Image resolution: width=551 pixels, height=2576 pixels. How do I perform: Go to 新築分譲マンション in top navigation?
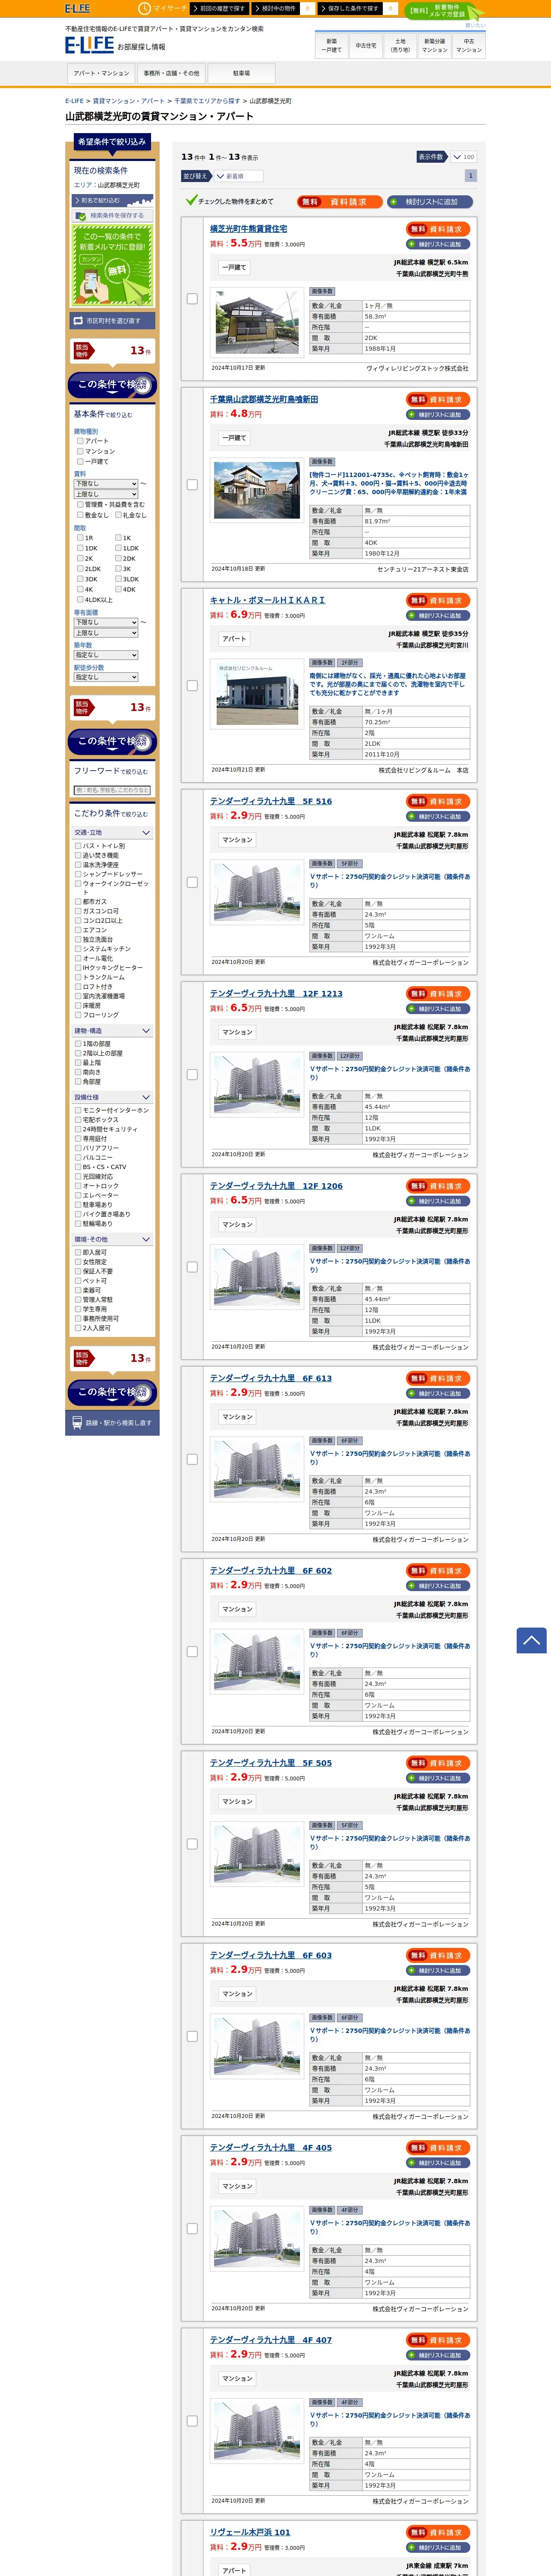(x=434, y=46)
